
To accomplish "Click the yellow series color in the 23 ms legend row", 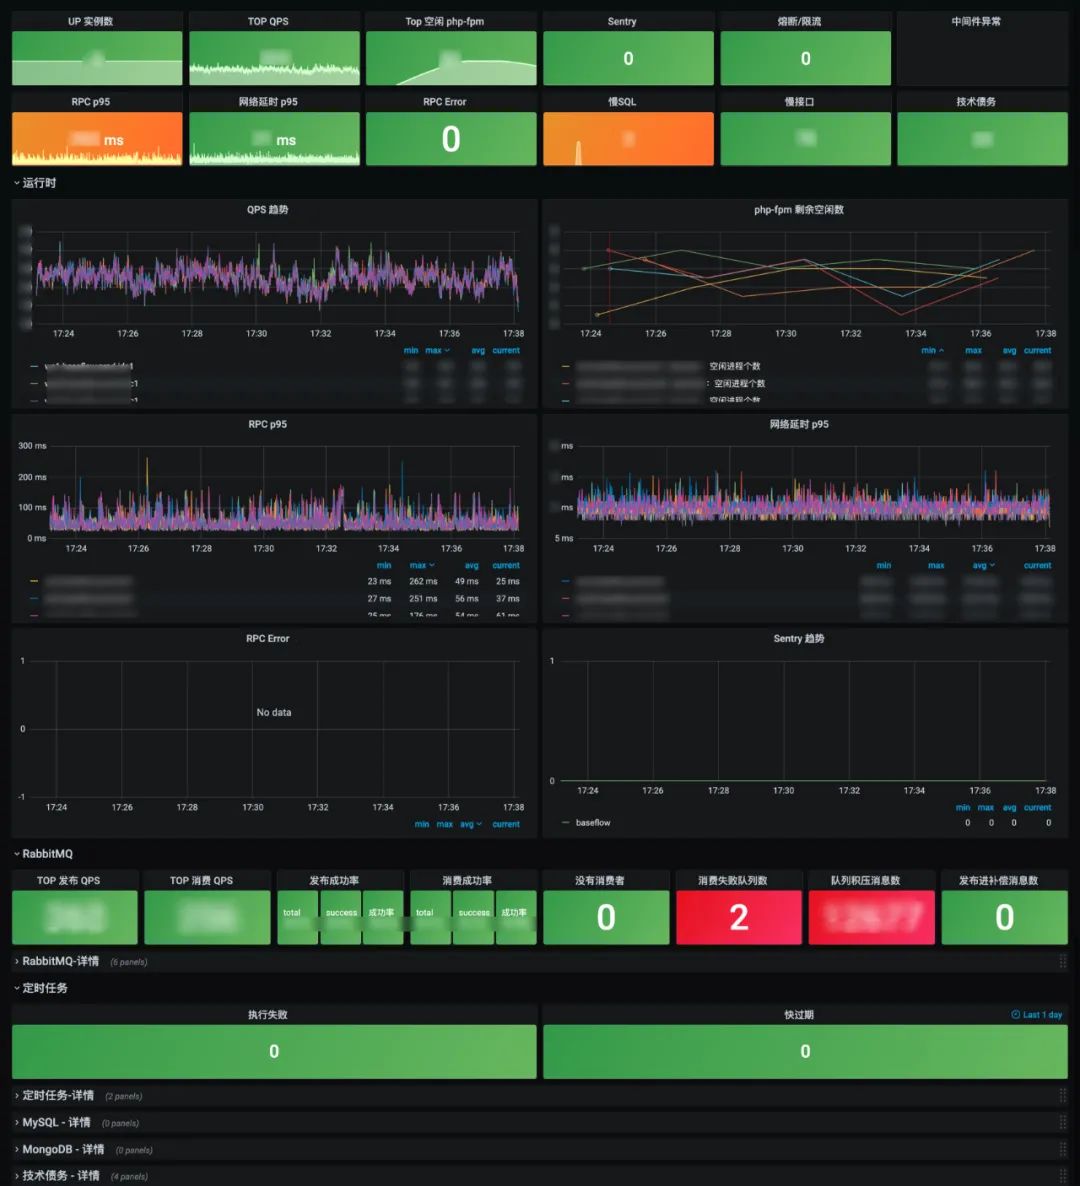I will 33,582.
